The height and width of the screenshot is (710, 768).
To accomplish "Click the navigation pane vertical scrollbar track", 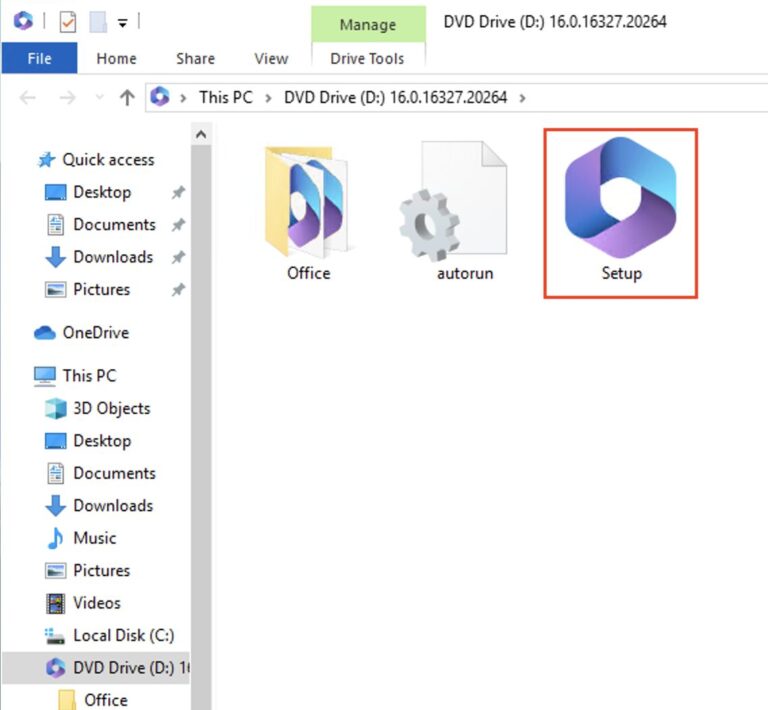I will pyautogui.click(x=201, y=426).
